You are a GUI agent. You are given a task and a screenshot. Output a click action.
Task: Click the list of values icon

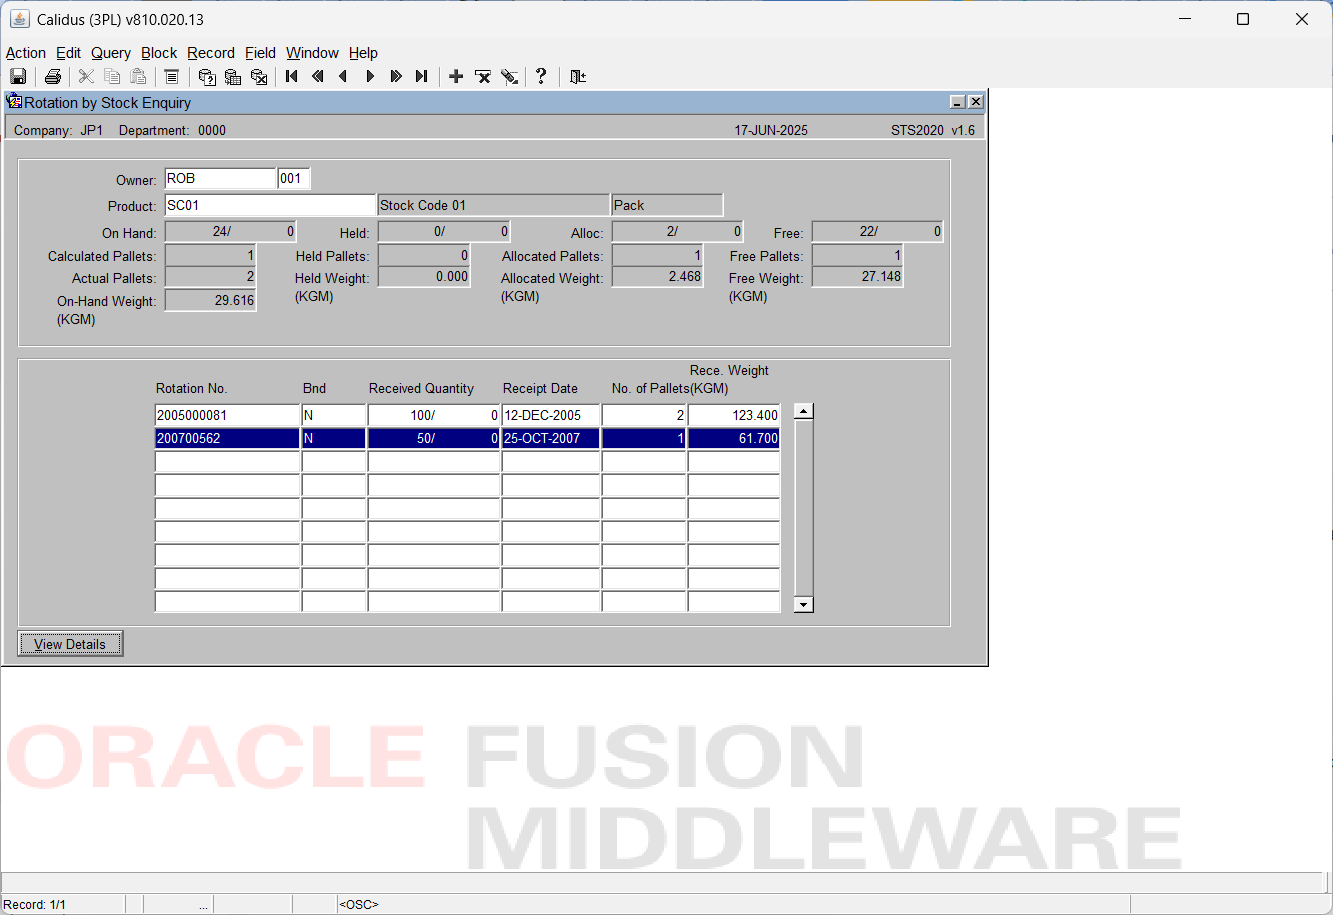172,76
